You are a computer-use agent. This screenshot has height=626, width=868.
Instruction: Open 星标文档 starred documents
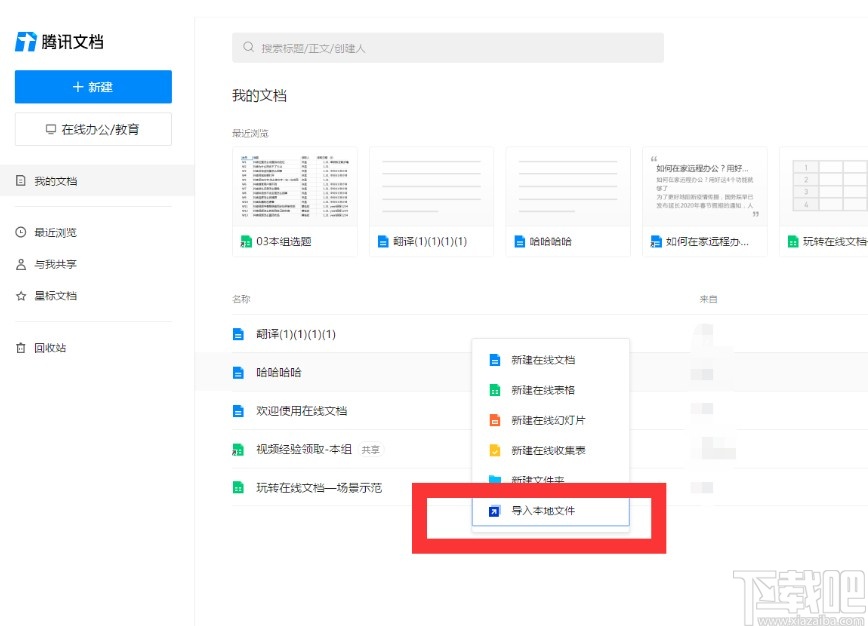point(53,295)
